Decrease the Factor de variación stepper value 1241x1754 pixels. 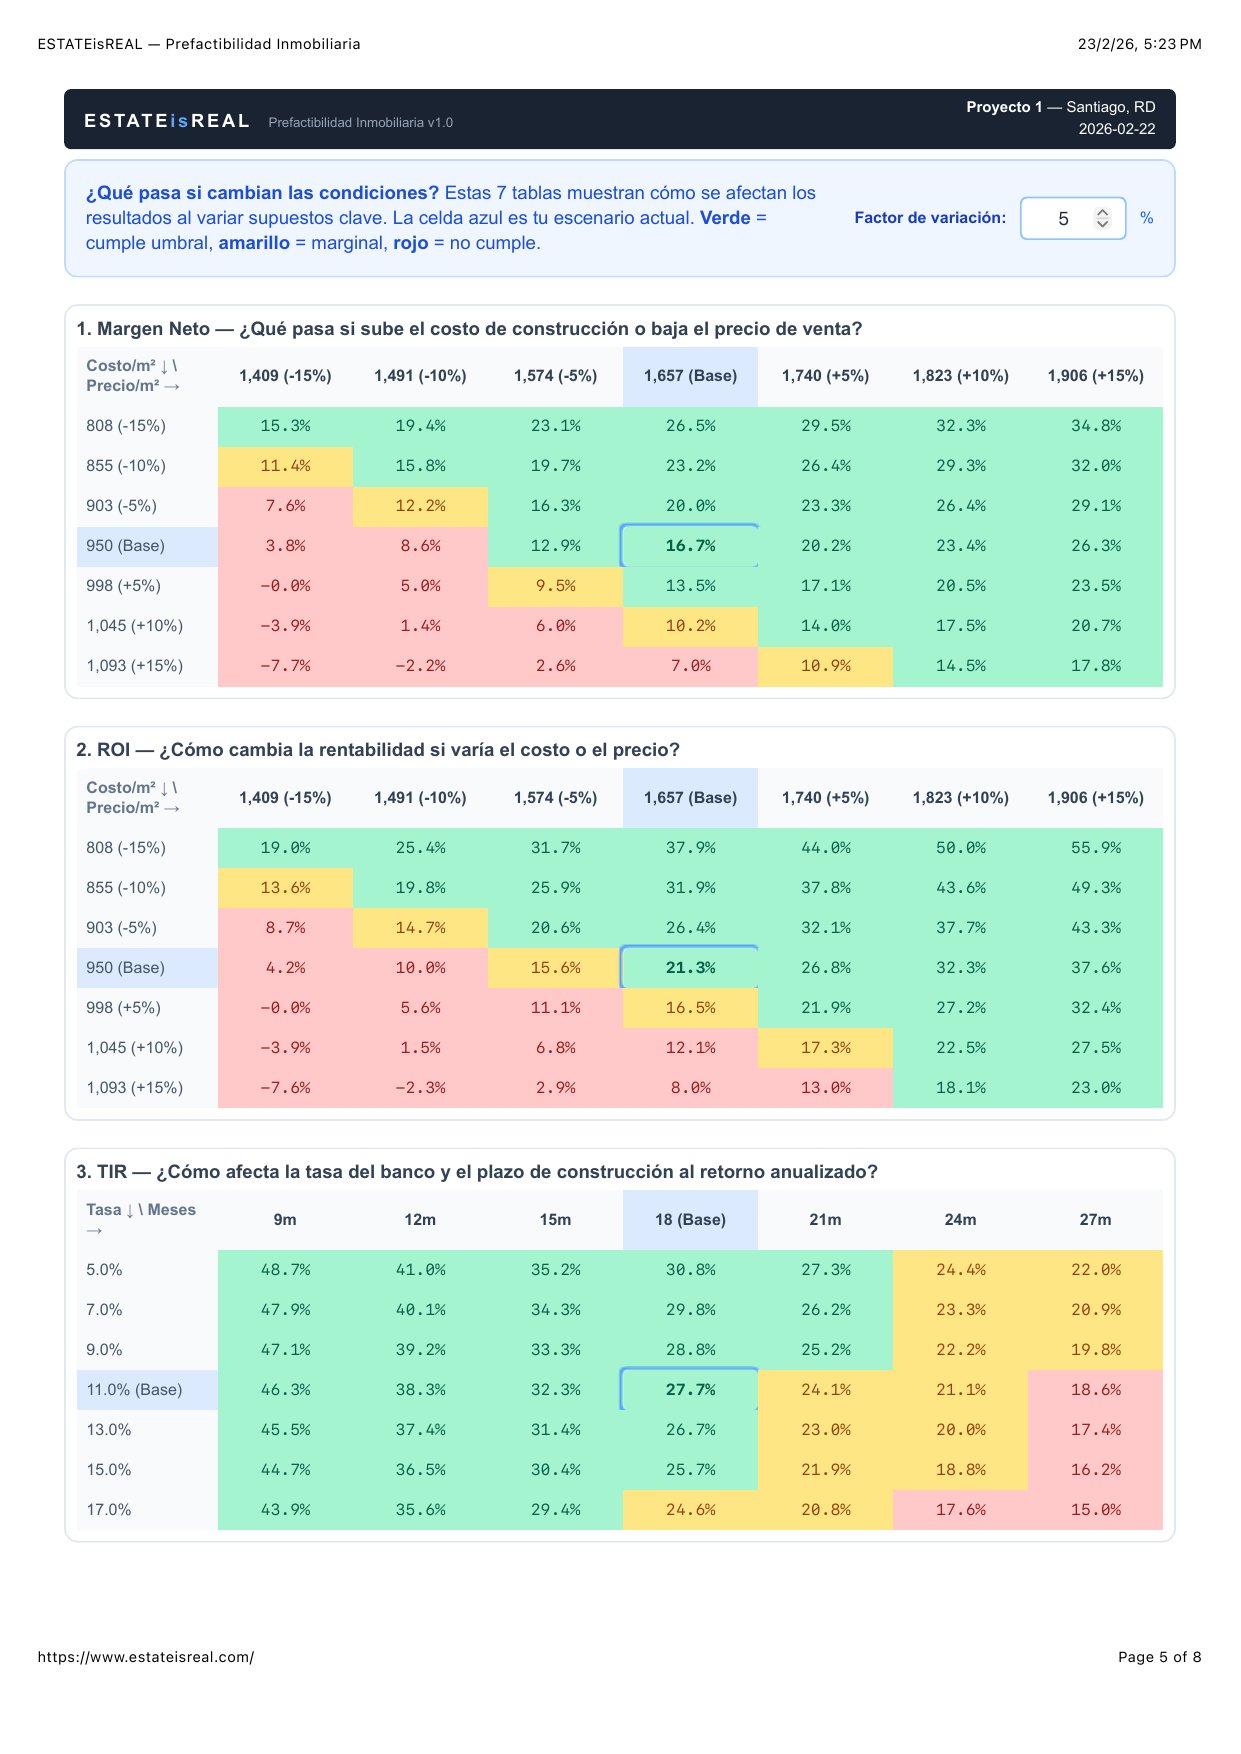pos(1102,224)
